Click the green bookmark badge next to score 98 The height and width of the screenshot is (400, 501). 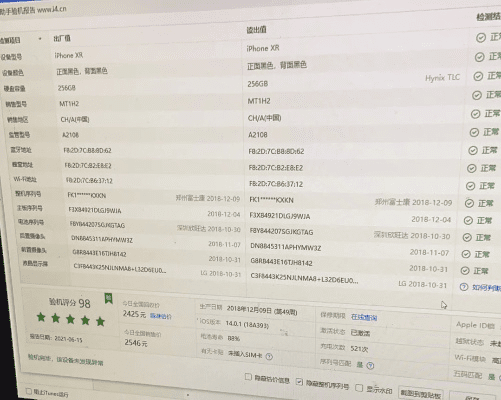[x=108, y=298]
